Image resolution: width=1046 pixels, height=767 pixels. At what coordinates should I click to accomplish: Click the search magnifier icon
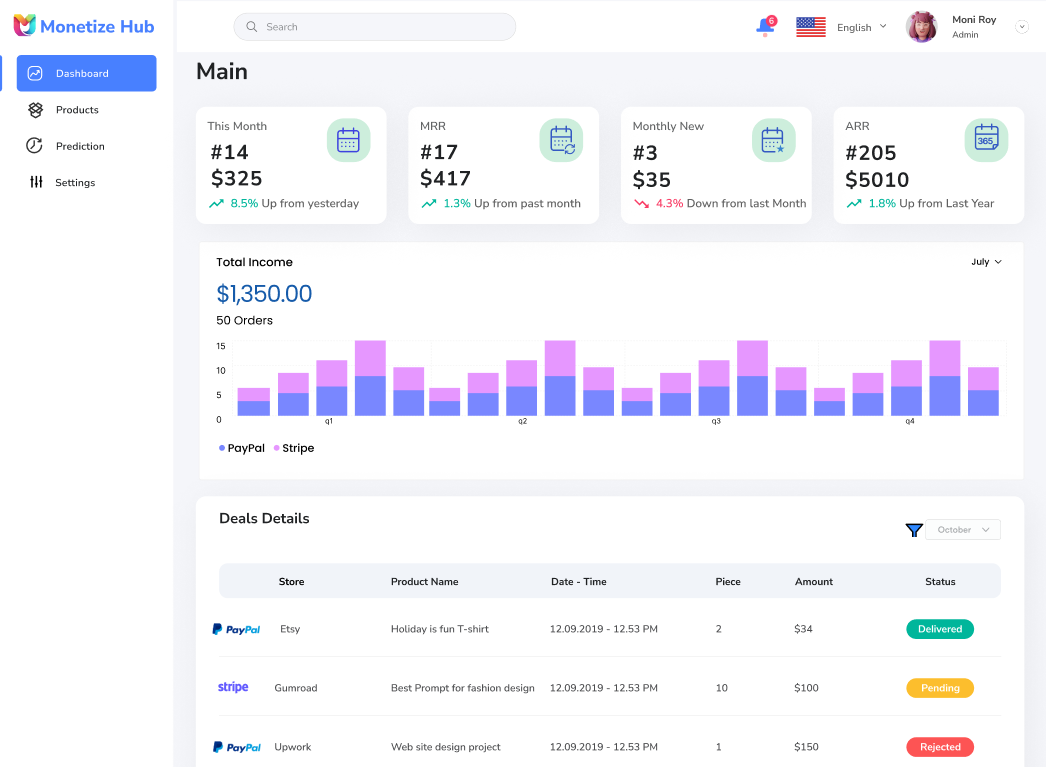(251, 27)
